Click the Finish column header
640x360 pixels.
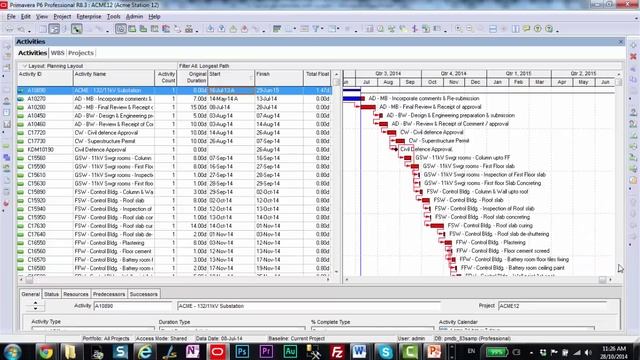279,78
